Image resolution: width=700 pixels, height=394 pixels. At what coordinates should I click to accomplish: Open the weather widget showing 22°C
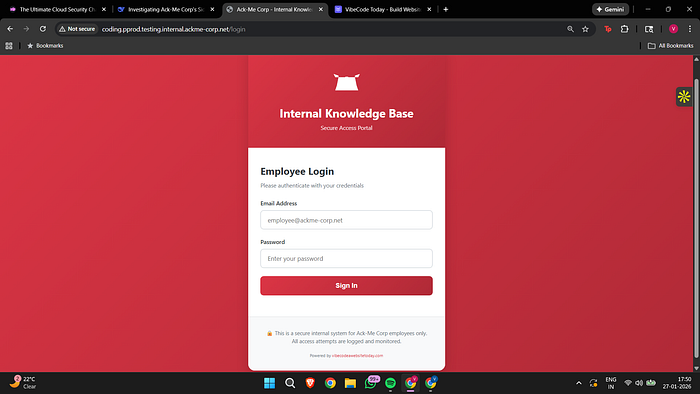(x=23, y=382)
